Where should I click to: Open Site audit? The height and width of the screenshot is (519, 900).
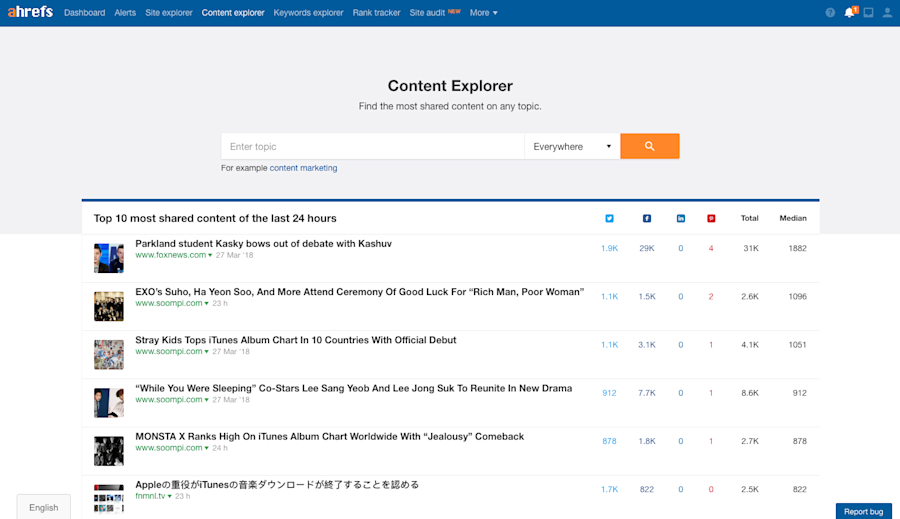[427, 13]
